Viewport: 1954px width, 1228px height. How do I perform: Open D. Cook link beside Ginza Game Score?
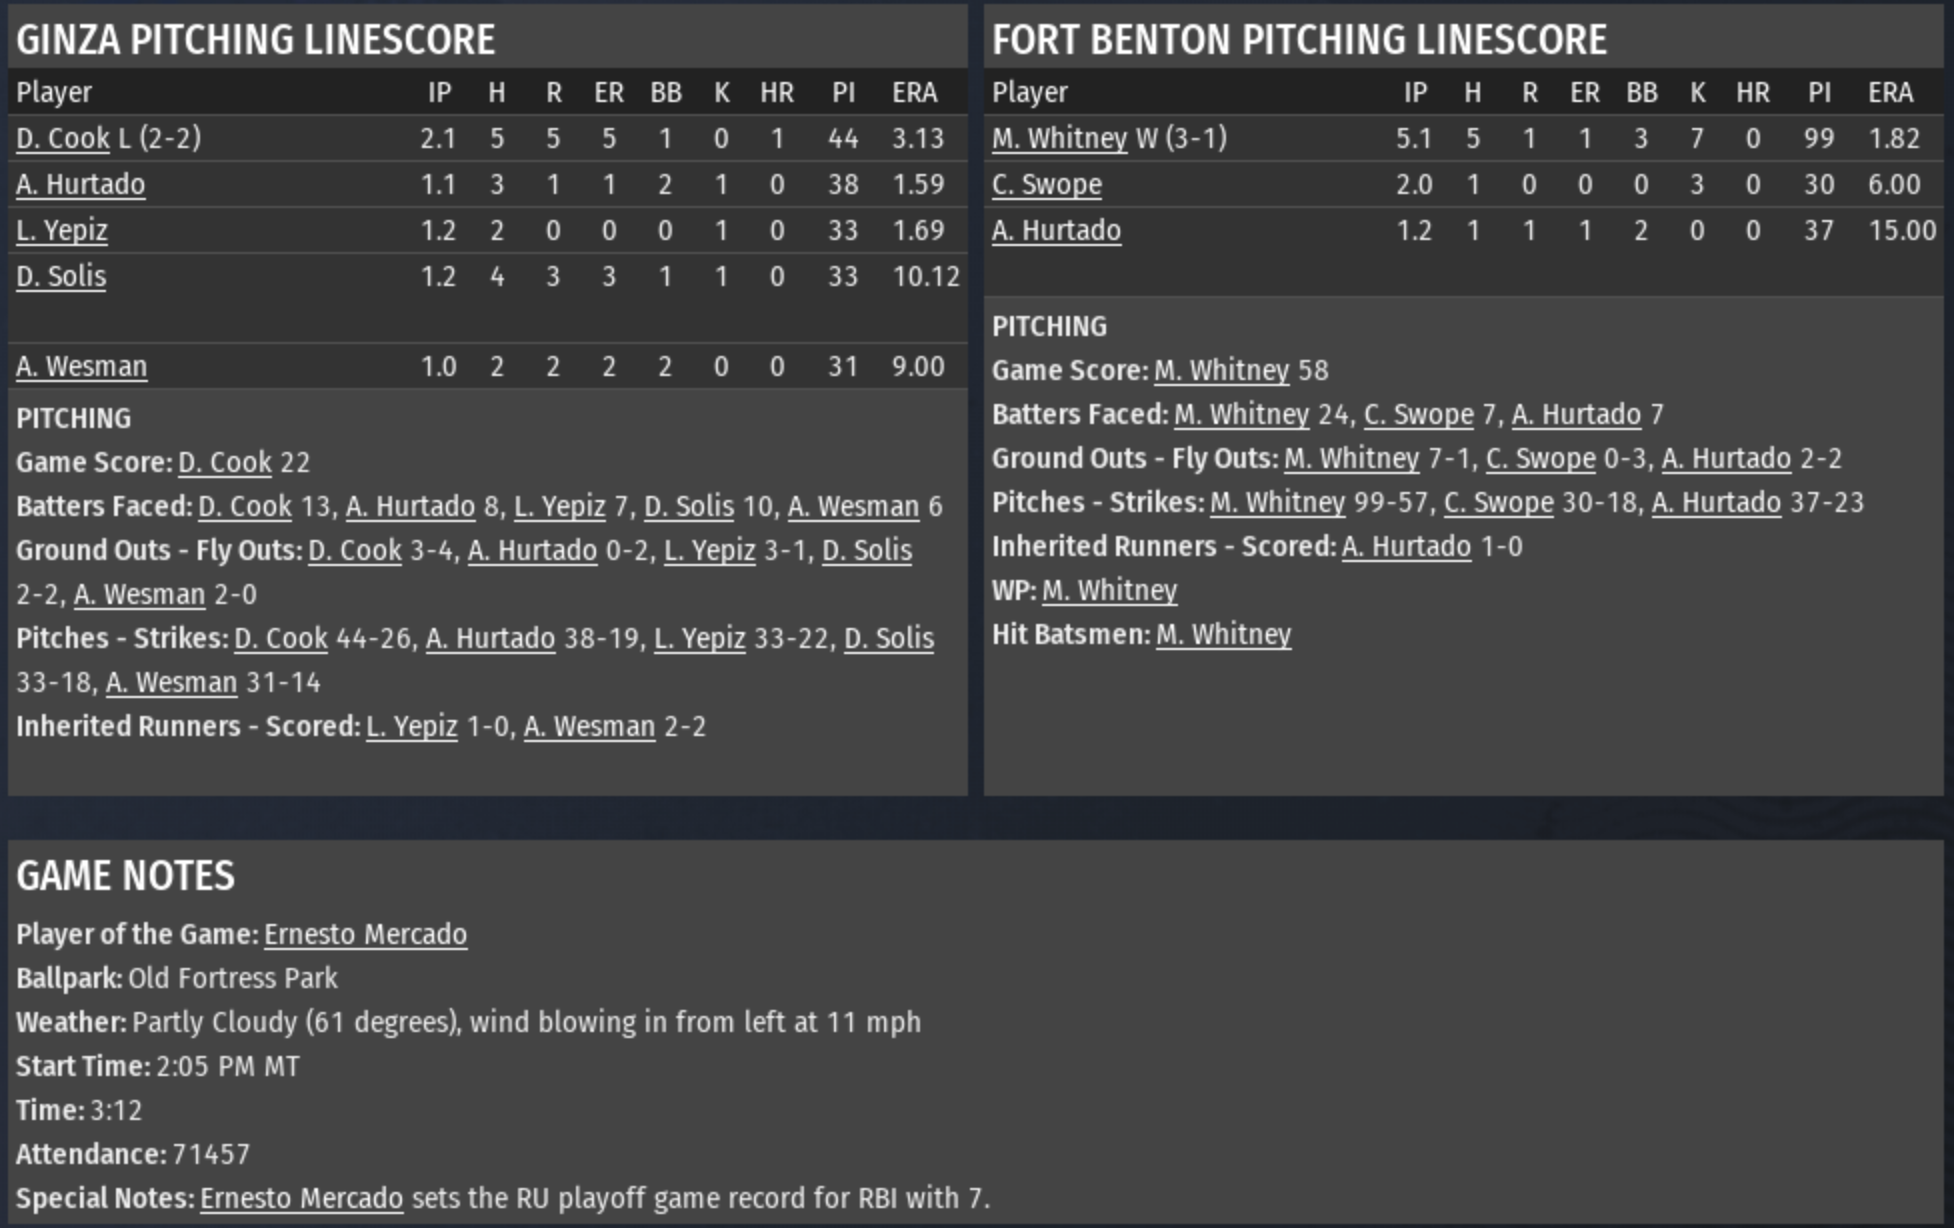[x=225, y=462]
